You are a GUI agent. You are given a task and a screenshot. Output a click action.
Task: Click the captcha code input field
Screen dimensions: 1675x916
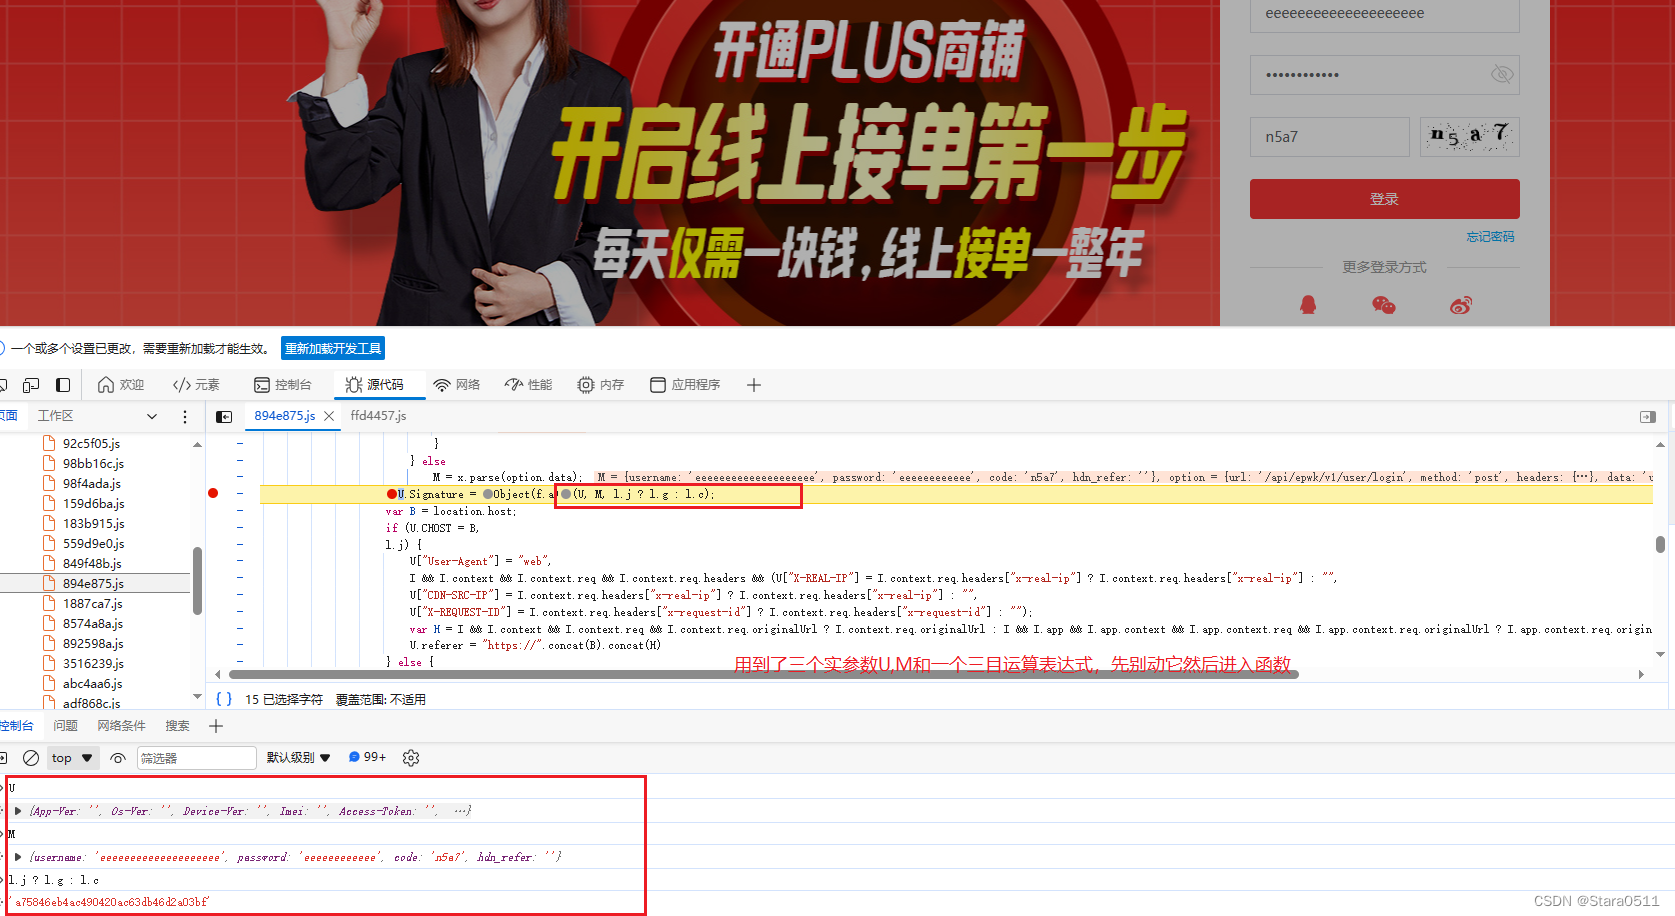1329,137
